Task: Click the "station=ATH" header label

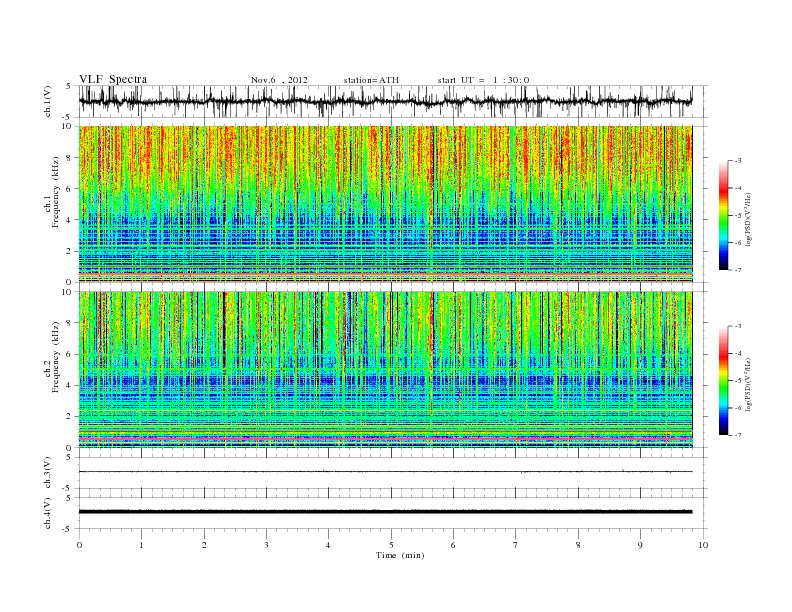Action: (x=371, y=80)
